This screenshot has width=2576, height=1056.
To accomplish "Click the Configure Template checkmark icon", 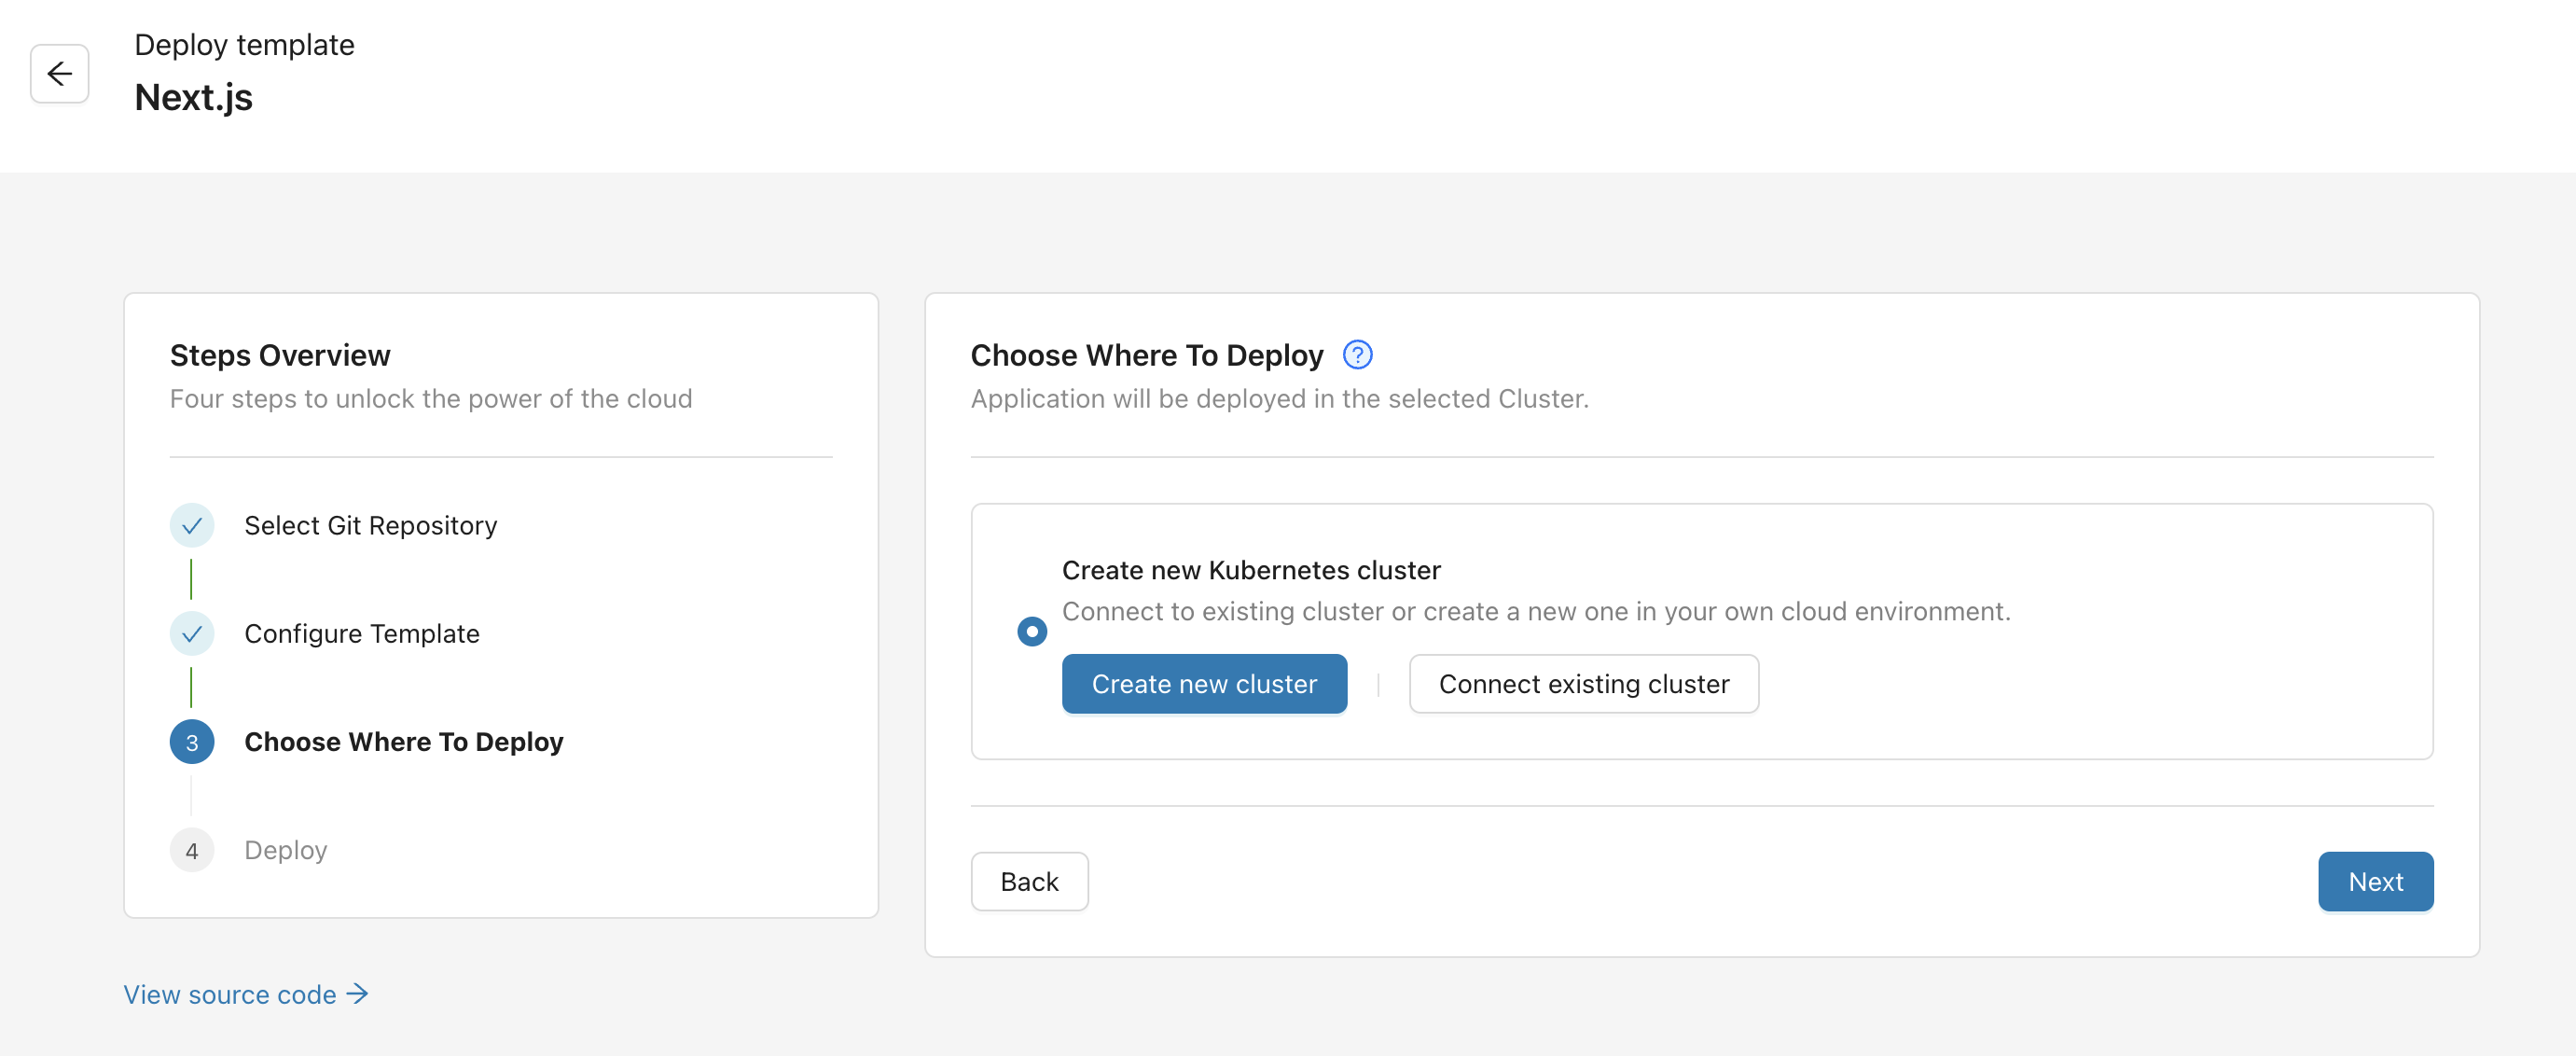I will (x=192, y=633).
